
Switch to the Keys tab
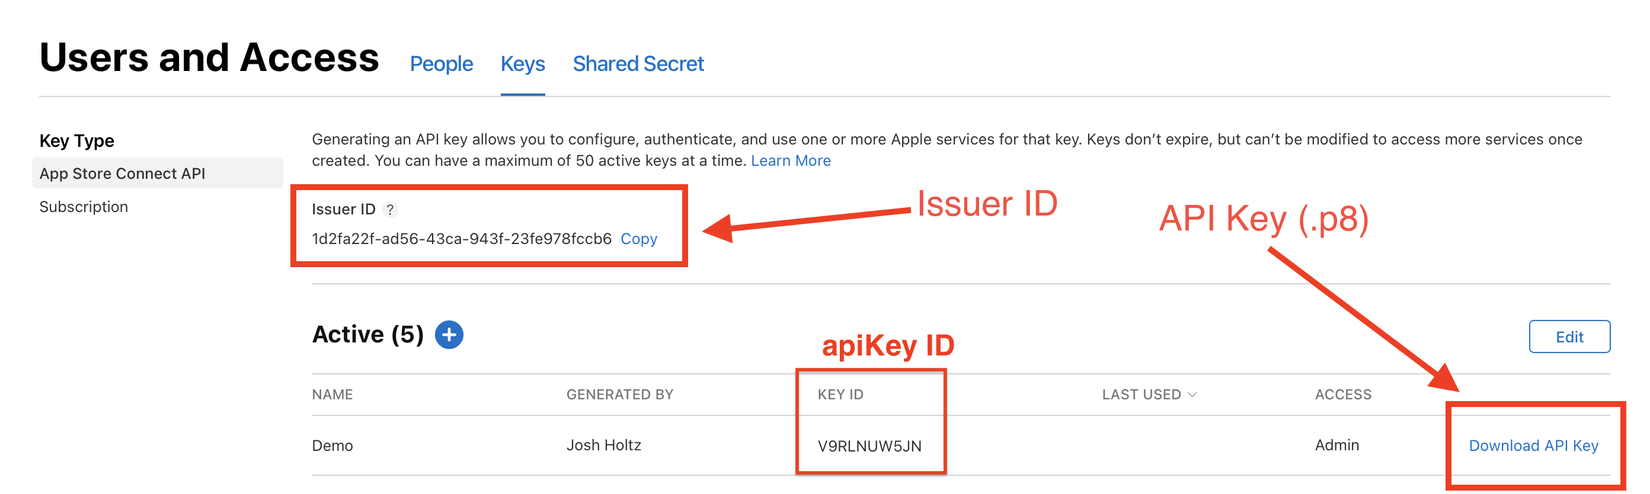coord(523,64)
